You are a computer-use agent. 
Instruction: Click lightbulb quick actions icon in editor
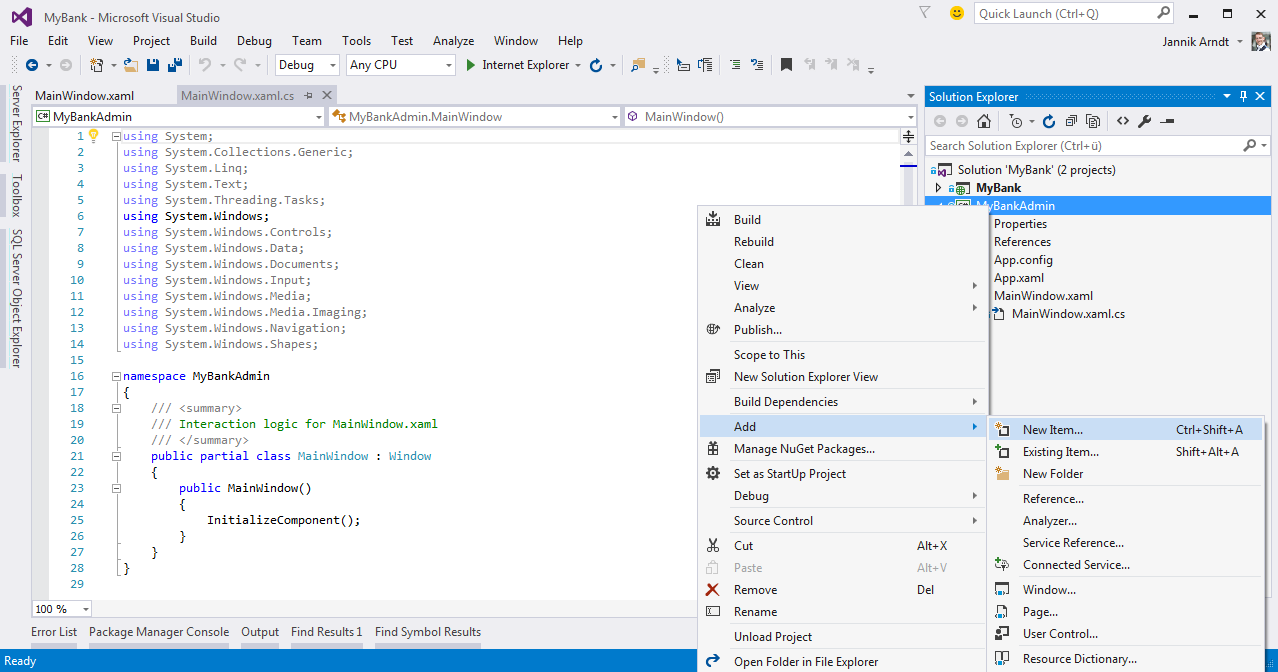pyautogui.click(x=93, y=136)
